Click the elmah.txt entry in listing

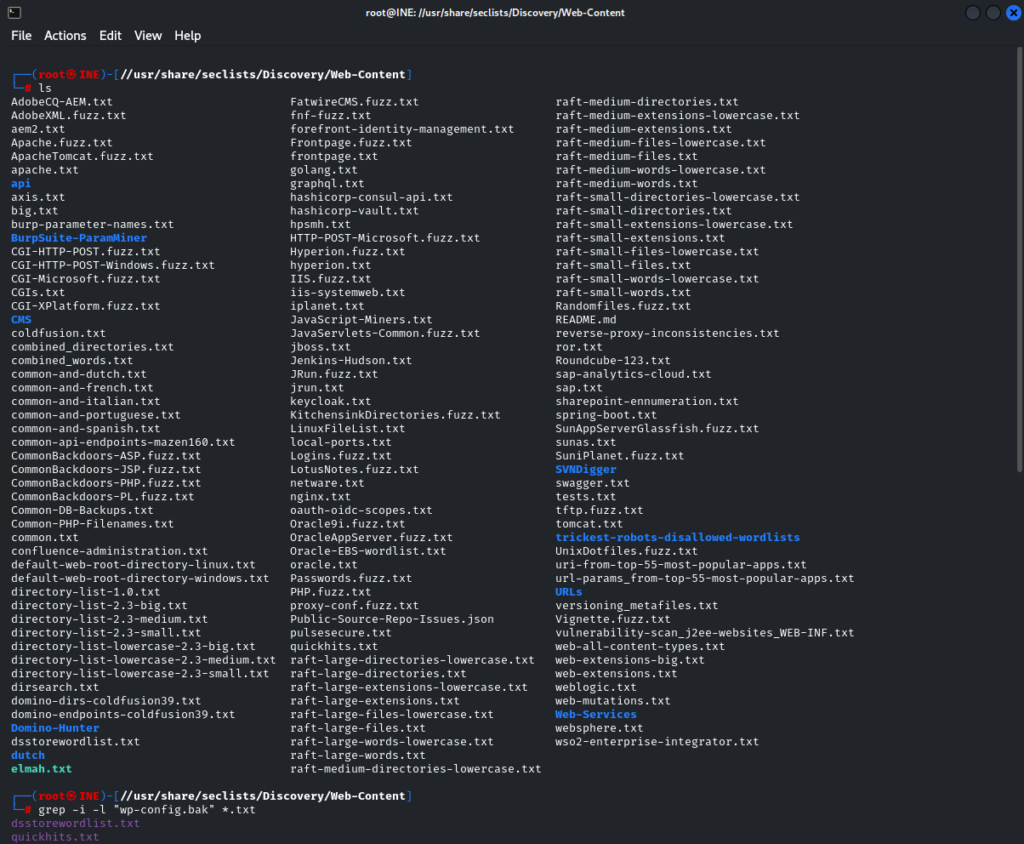tap(41, 769)
